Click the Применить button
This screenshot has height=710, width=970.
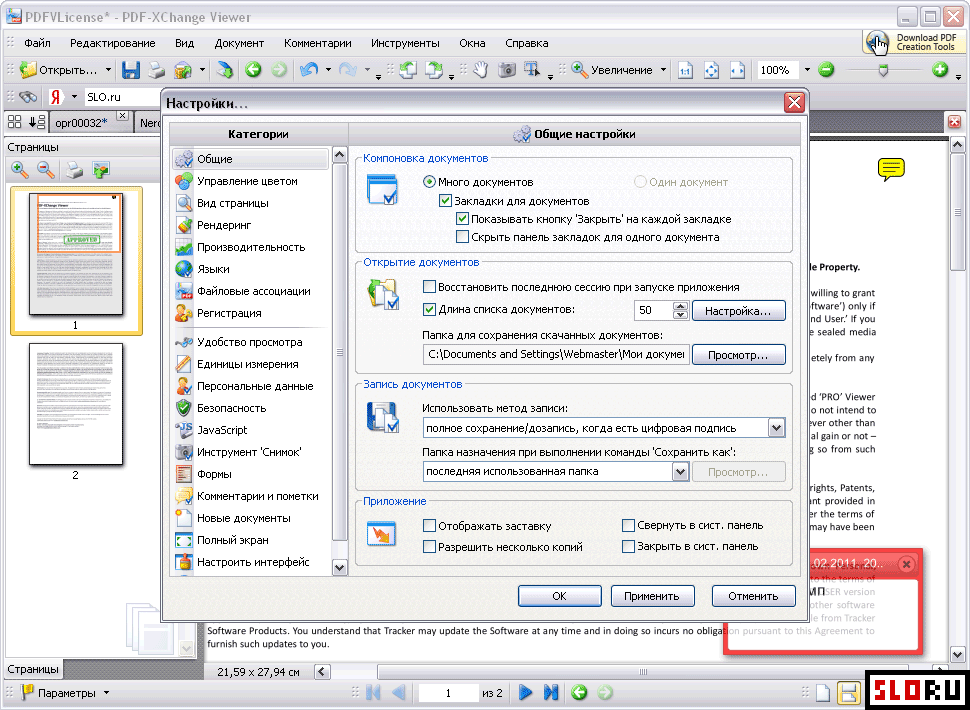click(x=652, y=596)
